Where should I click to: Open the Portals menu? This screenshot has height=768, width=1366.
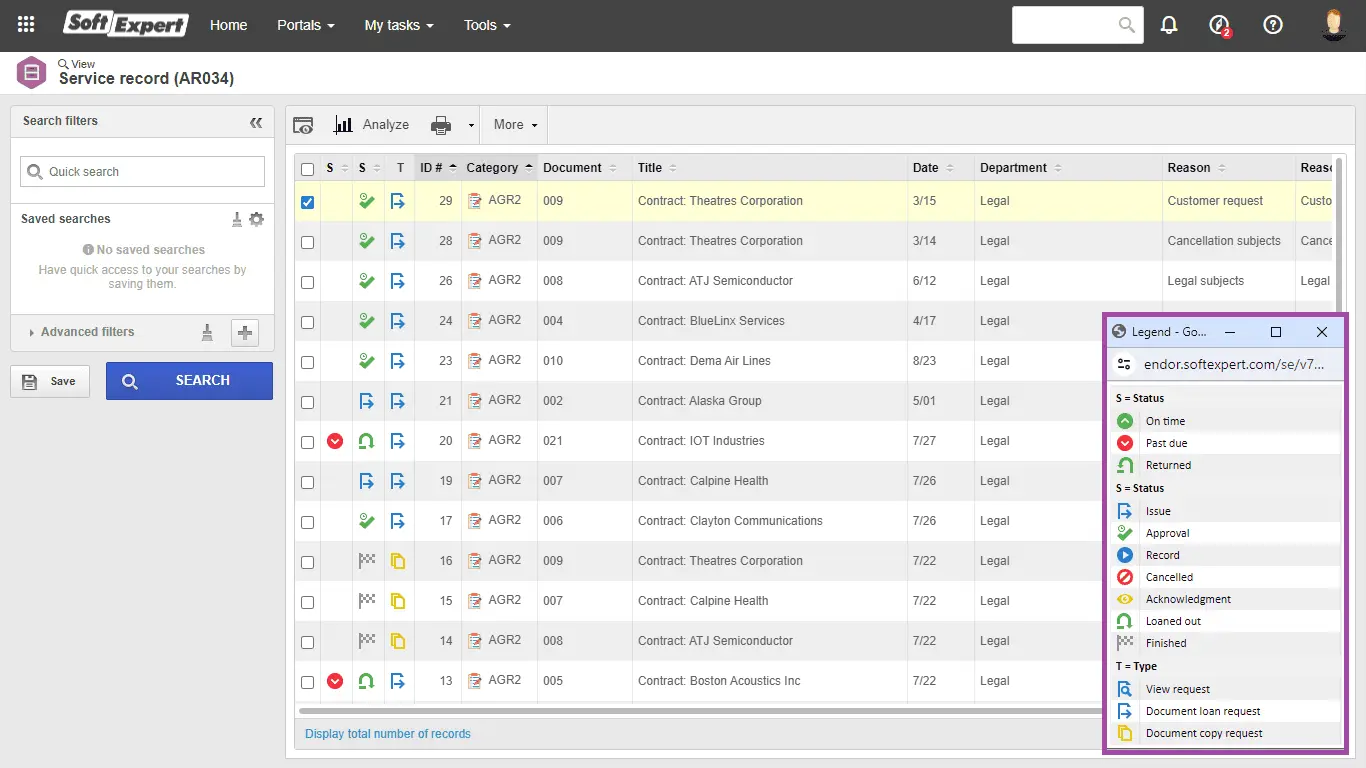[305, 25]
